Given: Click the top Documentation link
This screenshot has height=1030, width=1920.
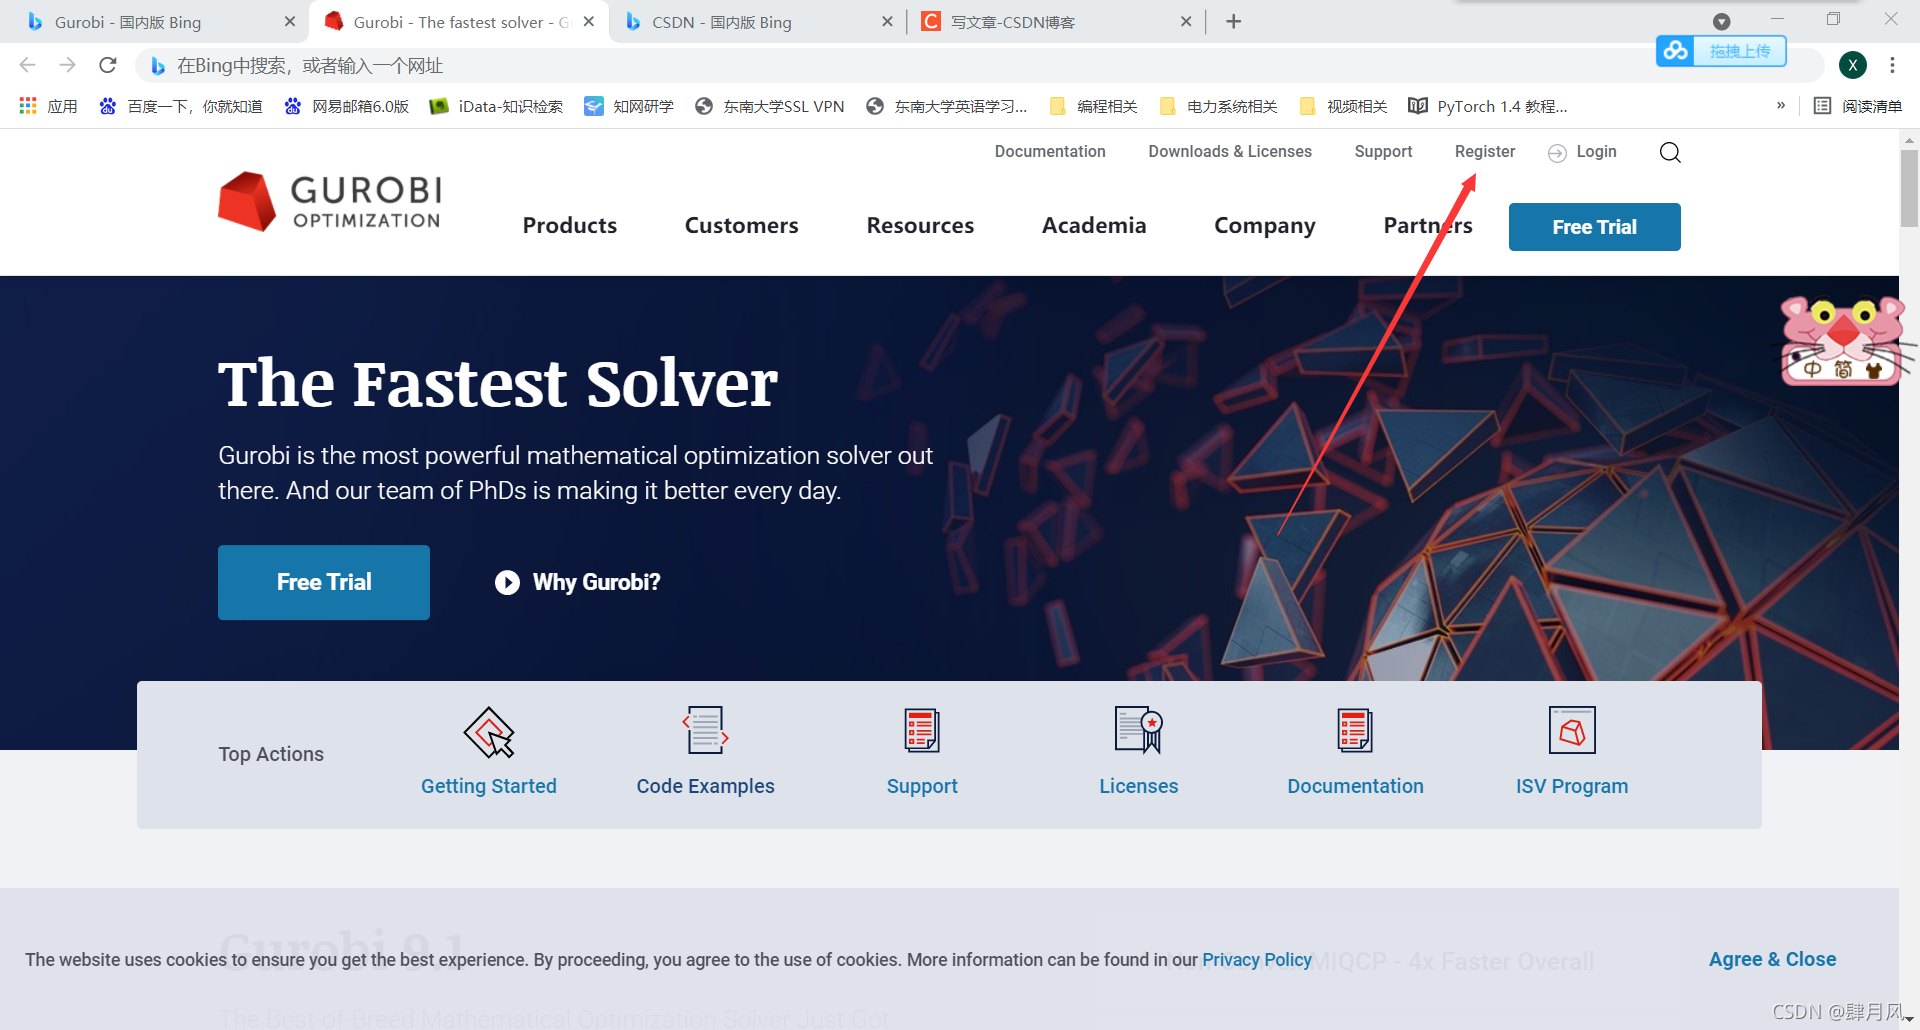Looking at the screenshot, I should [1050, 151].
